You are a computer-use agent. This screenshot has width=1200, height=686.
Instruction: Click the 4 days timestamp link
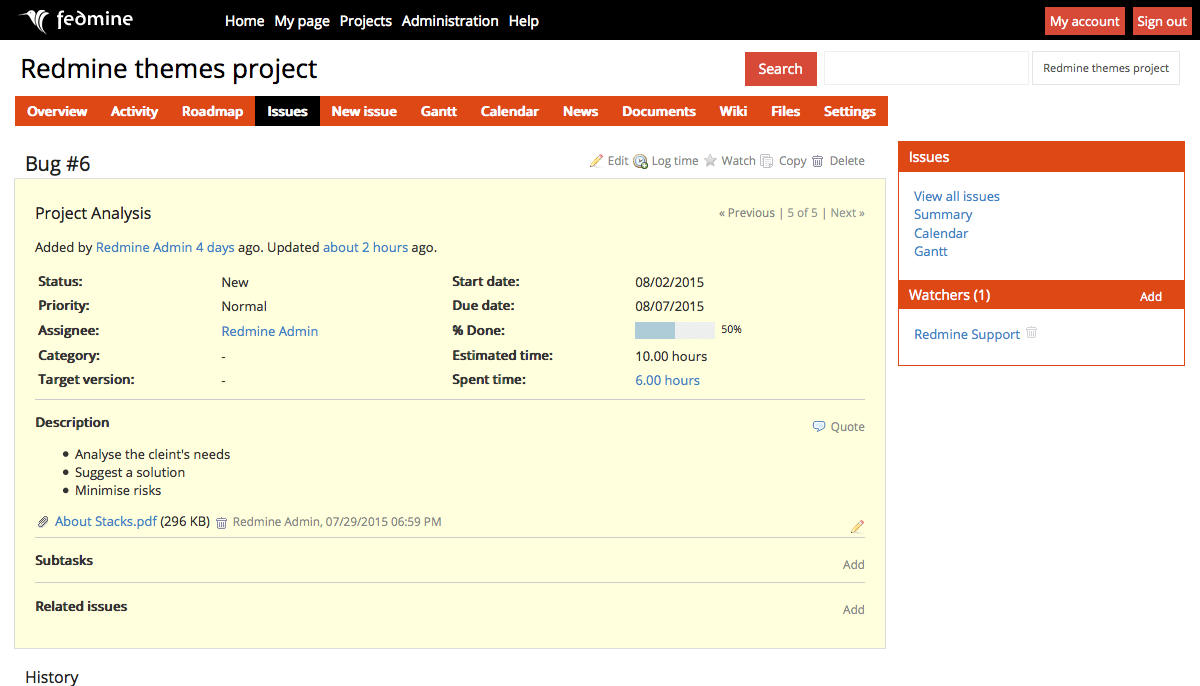click(x=215, y=247)
